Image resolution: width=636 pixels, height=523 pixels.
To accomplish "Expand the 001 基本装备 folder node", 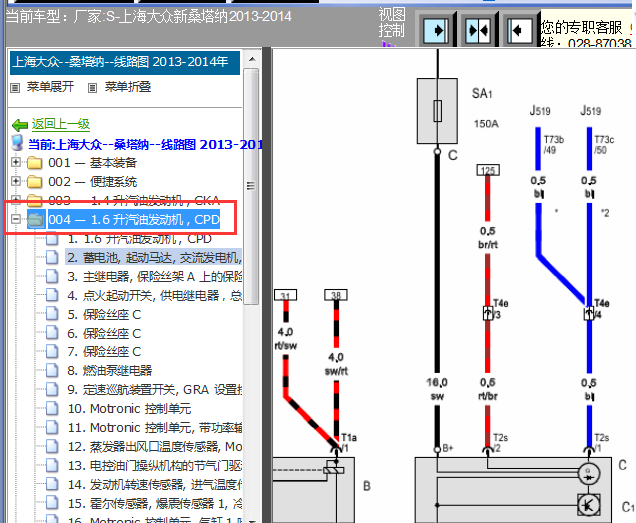I will [16, 162].
